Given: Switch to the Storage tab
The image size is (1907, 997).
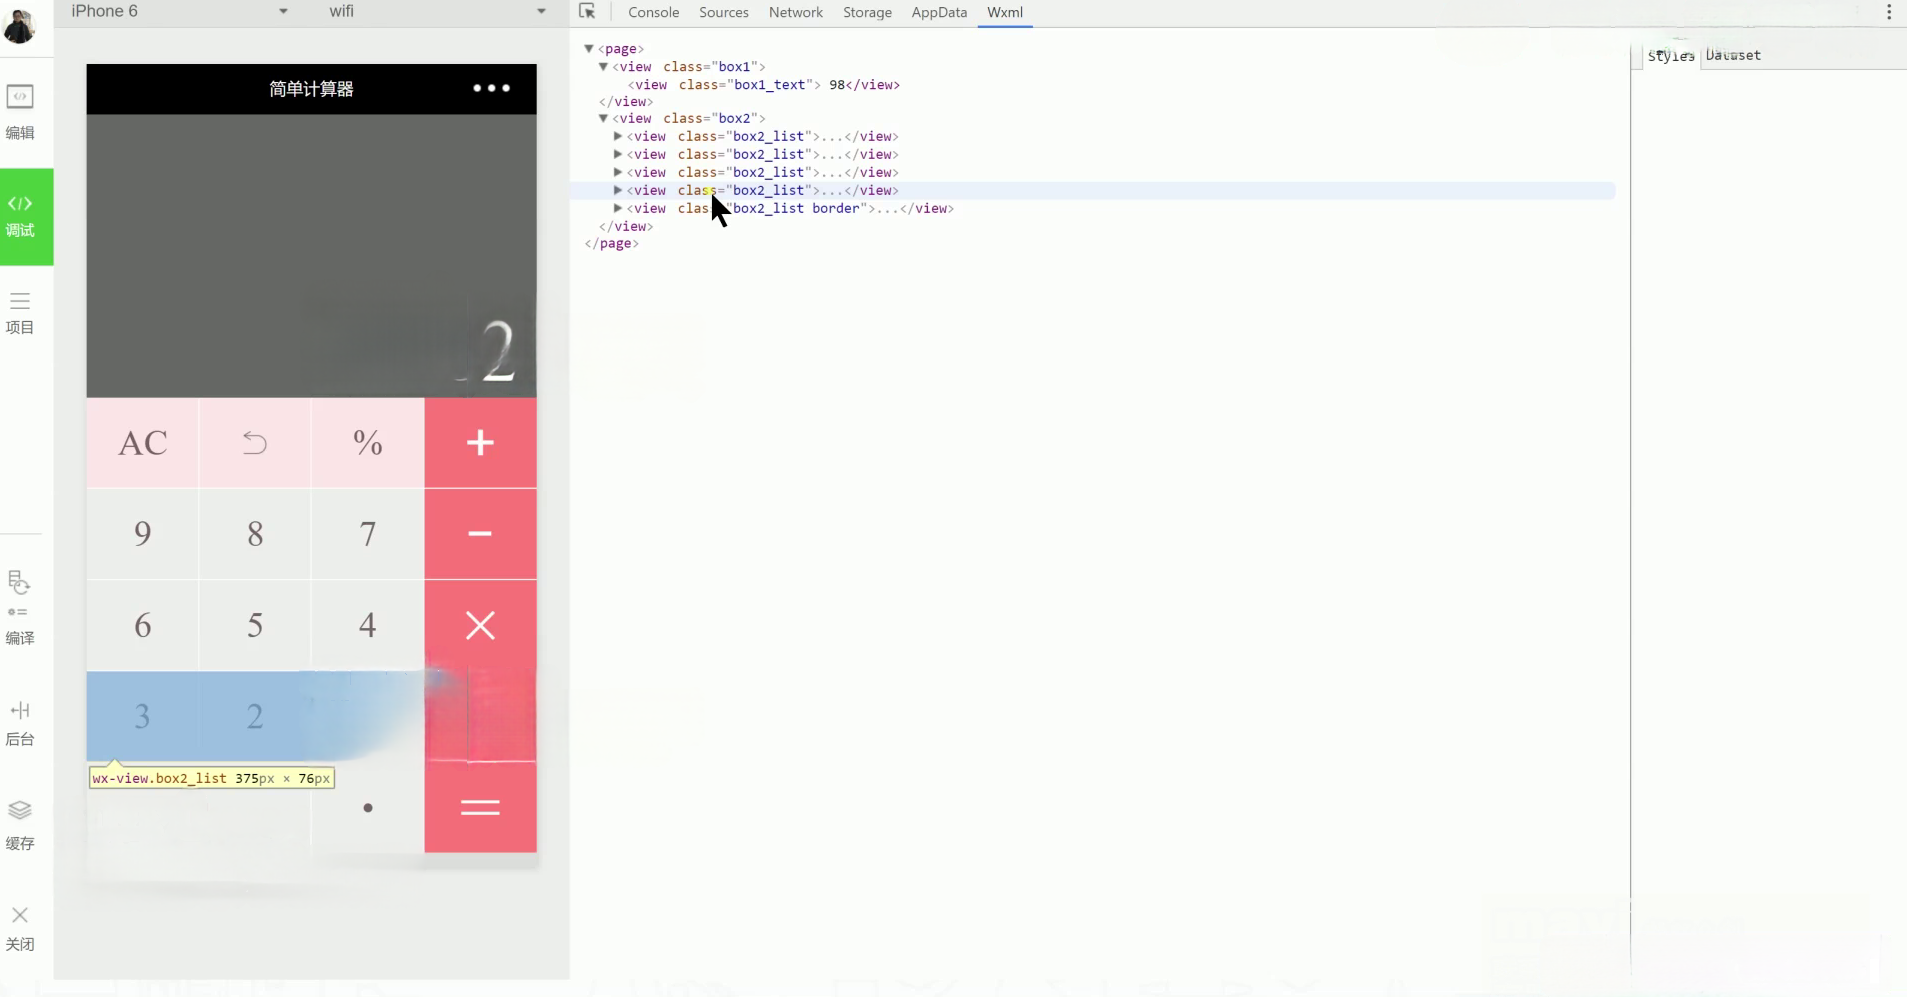Looking at the screenshot, I should pos(867,12).
